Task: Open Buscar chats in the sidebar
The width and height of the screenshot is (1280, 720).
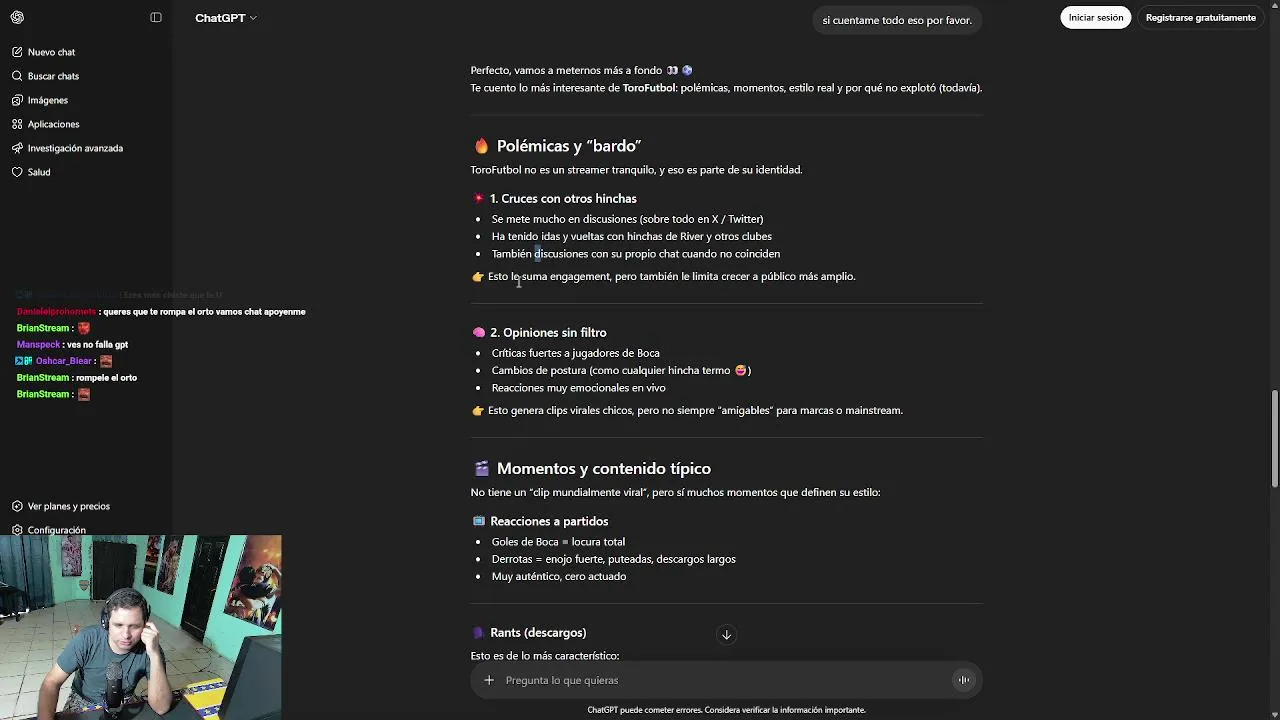Action: click(x=53, y=76)
